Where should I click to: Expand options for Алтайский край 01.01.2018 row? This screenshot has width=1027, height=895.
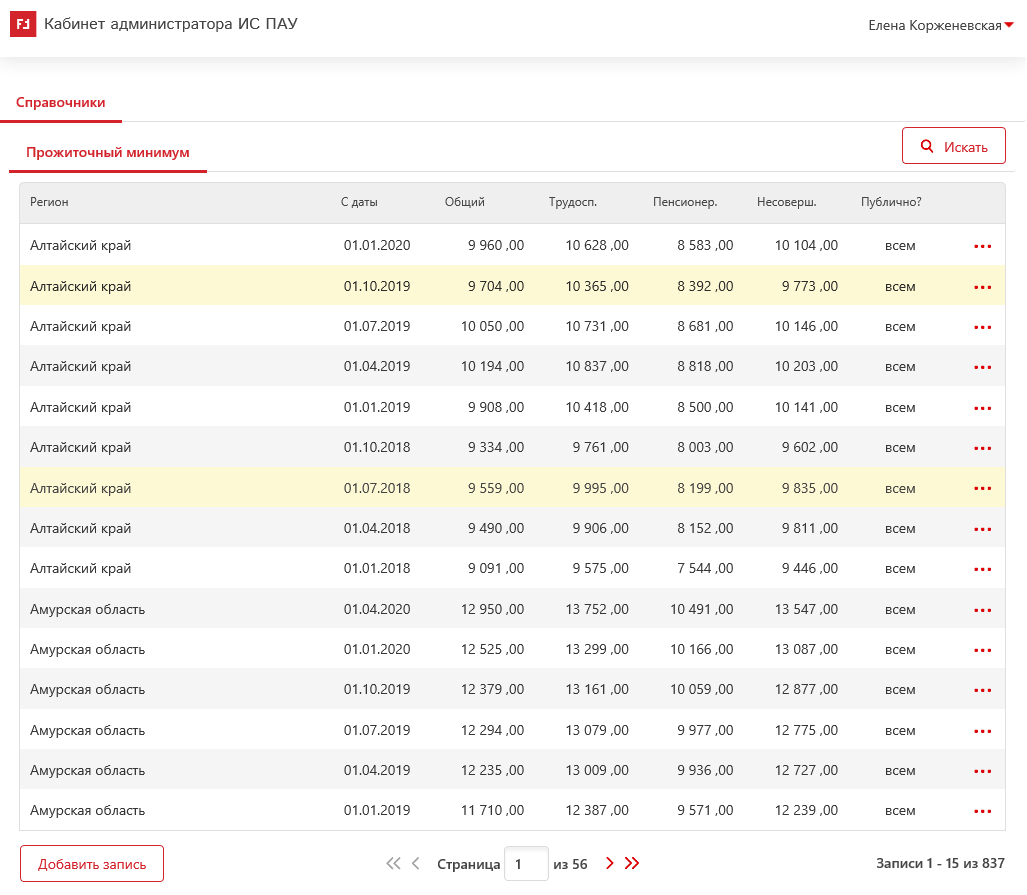(x=982, y=569)
